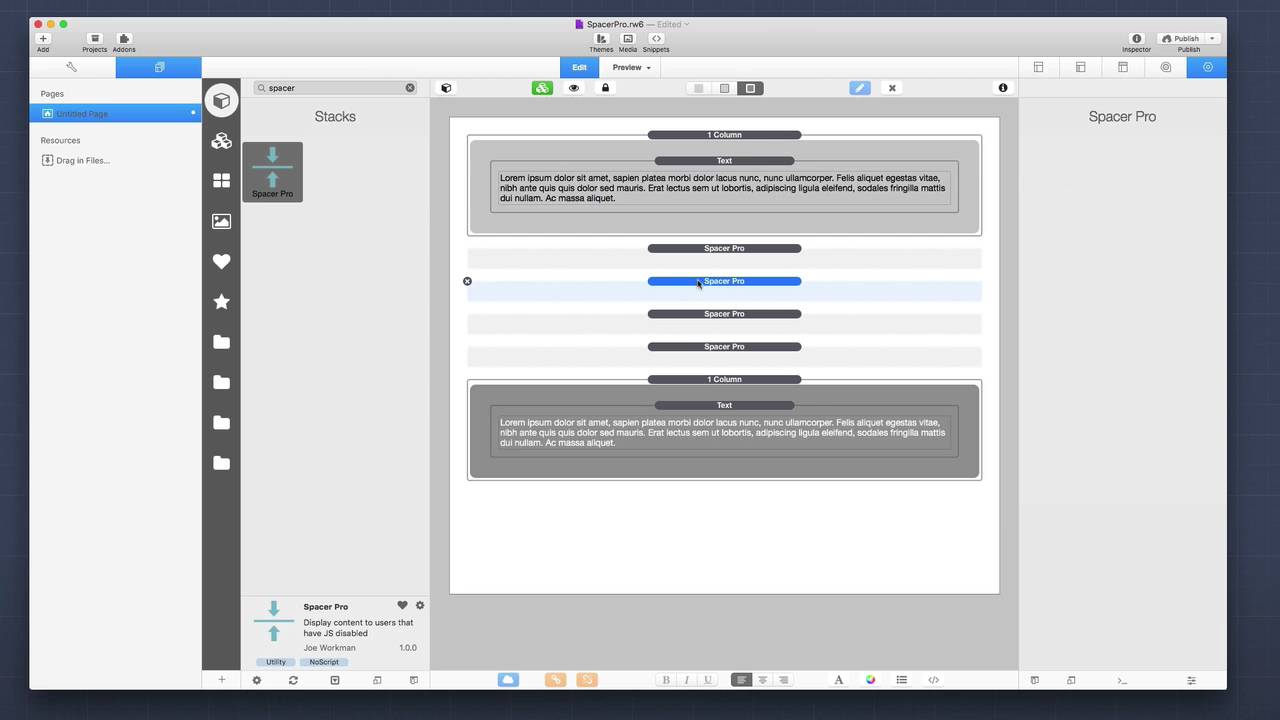Click Drag in Files resource entry
Viewport: 1280px width, 720px height.
83,160
